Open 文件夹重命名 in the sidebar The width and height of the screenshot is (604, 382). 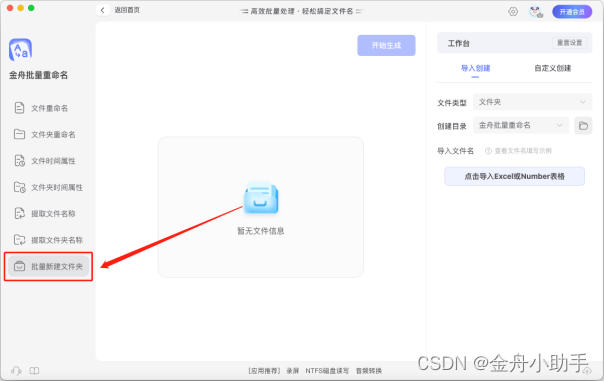48,134
